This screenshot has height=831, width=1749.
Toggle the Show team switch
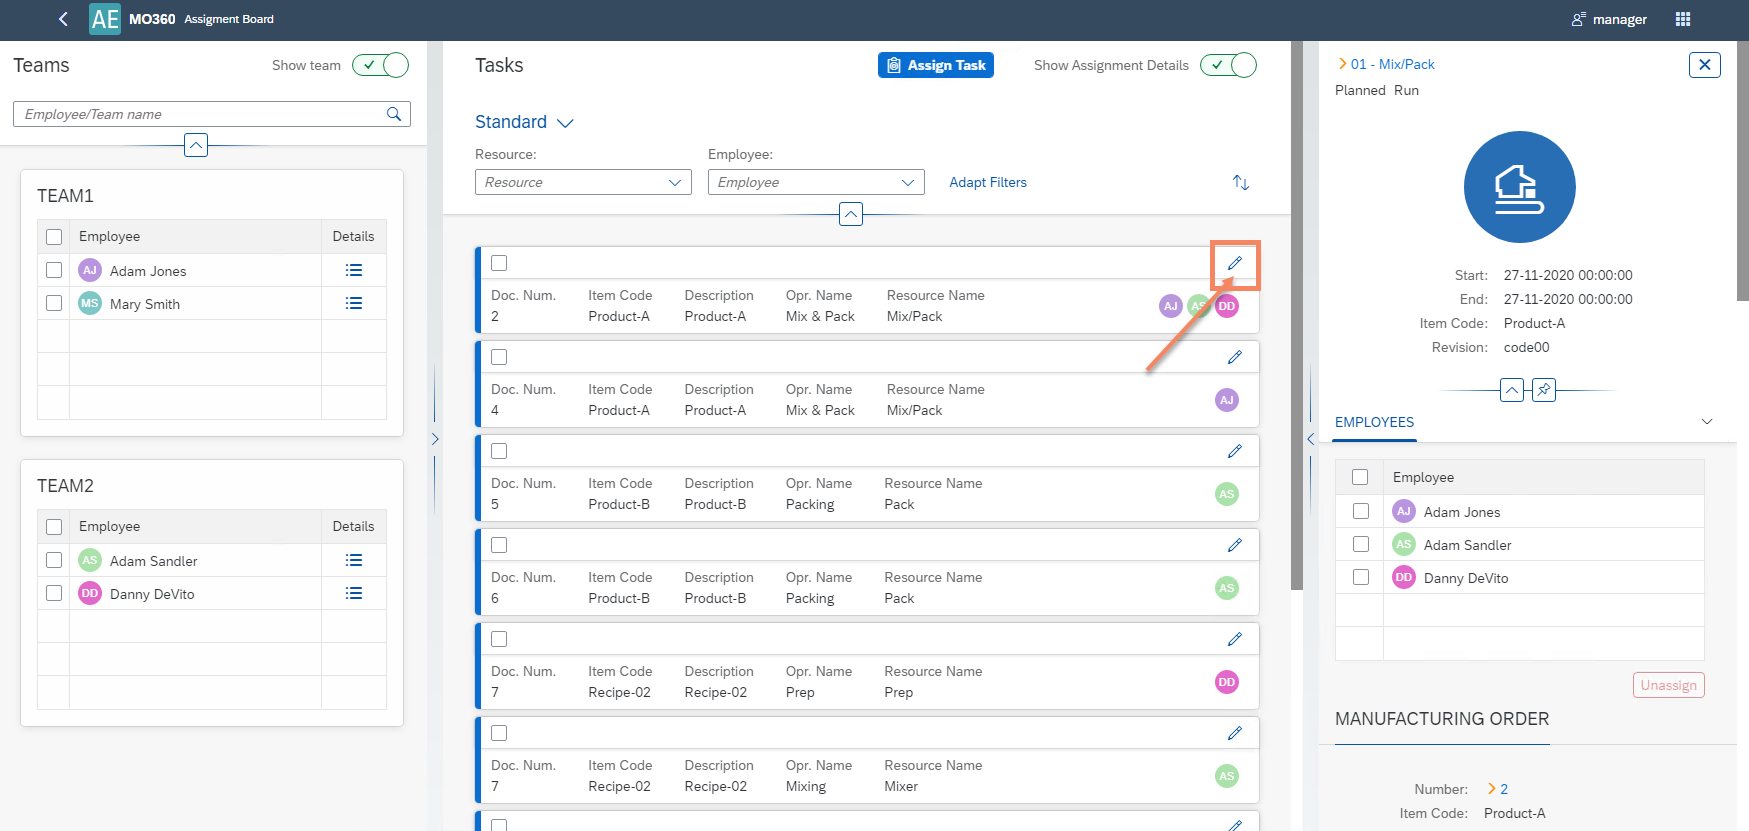pos(380,65)
